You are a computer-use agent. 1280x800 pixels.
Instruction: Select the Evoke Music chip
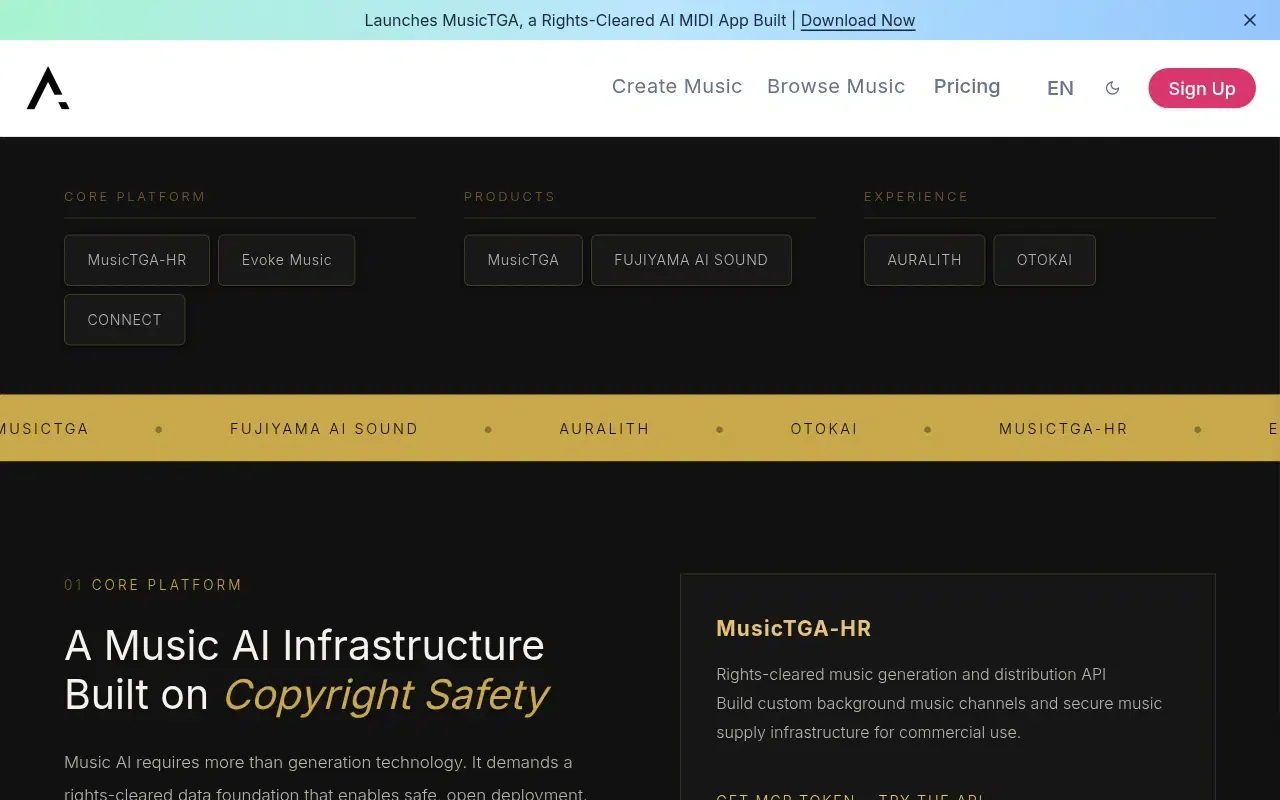pos(286,260)
